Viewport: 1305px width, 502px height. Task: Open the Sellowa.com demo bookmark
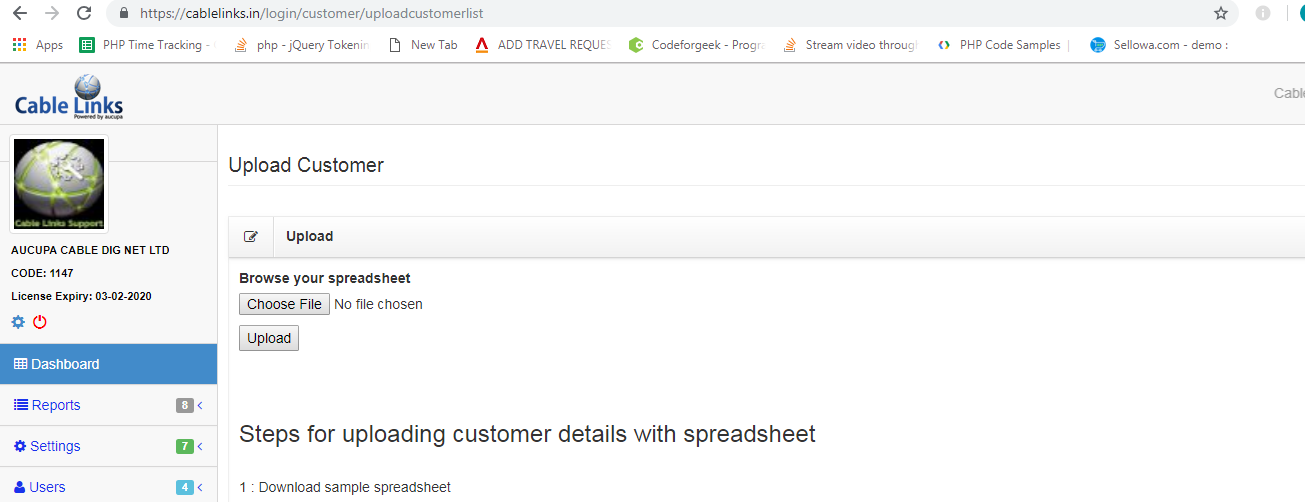click(1159, 45)
